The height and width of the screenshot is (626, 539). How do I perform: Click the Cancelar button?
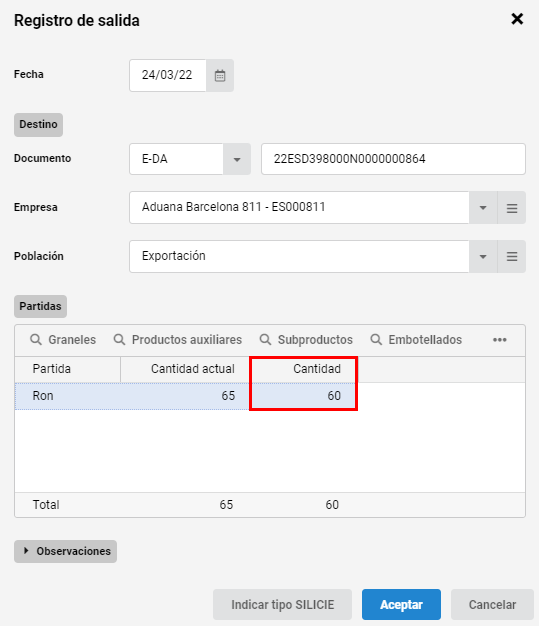pos(492,604)
